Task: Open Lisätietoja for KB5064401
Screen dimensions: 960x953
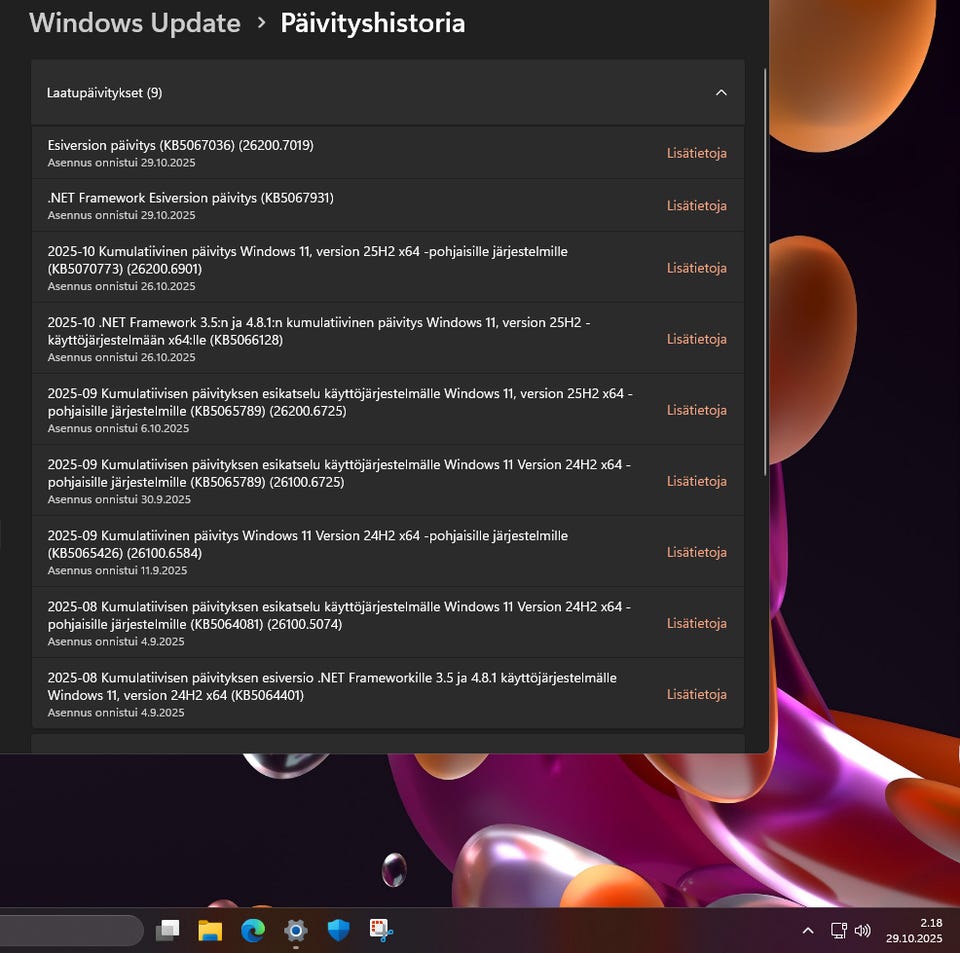Action: [697, 694]
